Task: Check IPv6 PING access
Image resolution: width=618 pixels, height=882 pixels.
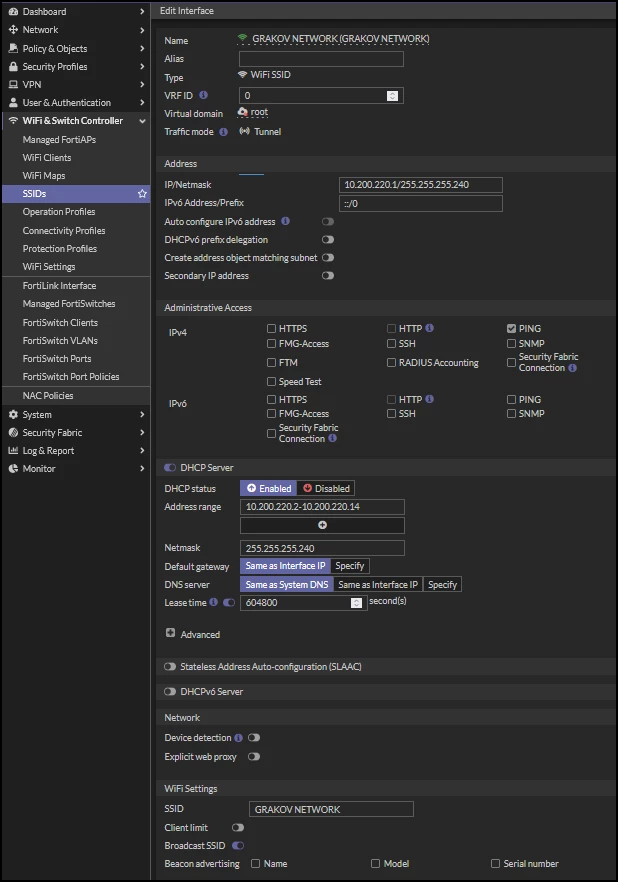Action: (511, 399)
